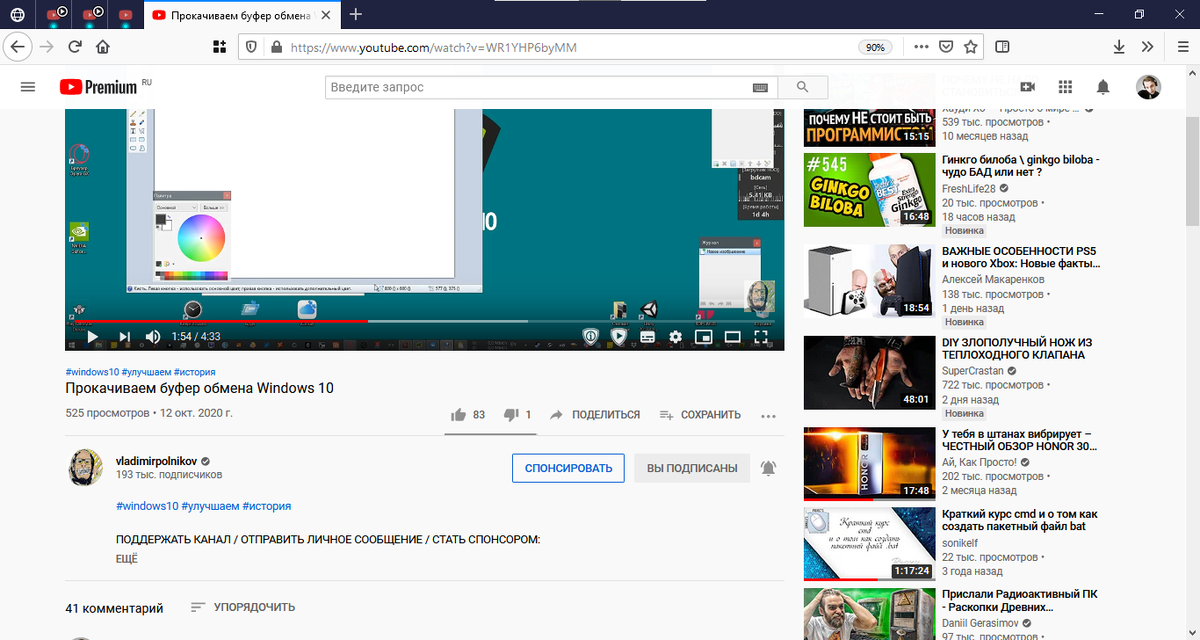Toggle subtitles in the player
The image size is (1200, 640).
[647, 337]
